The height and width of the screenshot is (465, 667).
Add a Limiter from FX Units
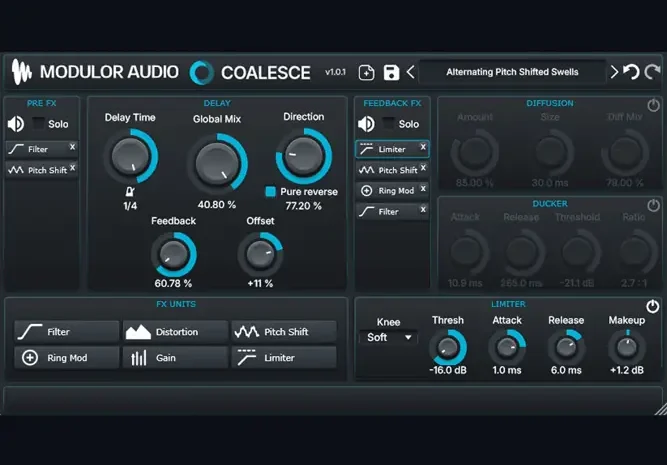pyautogui.click(x=284, y=358)
